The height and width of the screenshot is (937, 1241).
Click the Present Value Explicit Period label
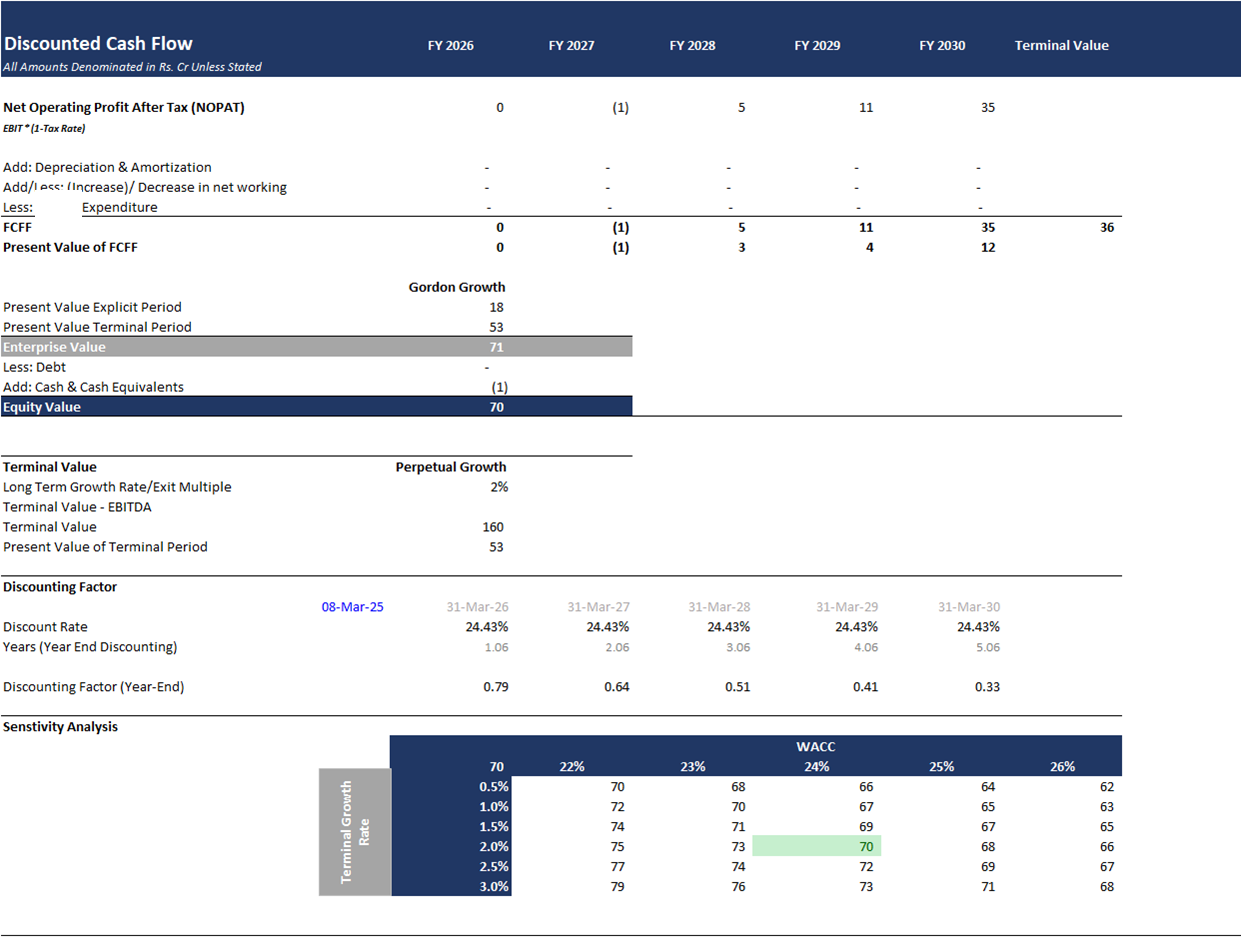pos(92,307)
